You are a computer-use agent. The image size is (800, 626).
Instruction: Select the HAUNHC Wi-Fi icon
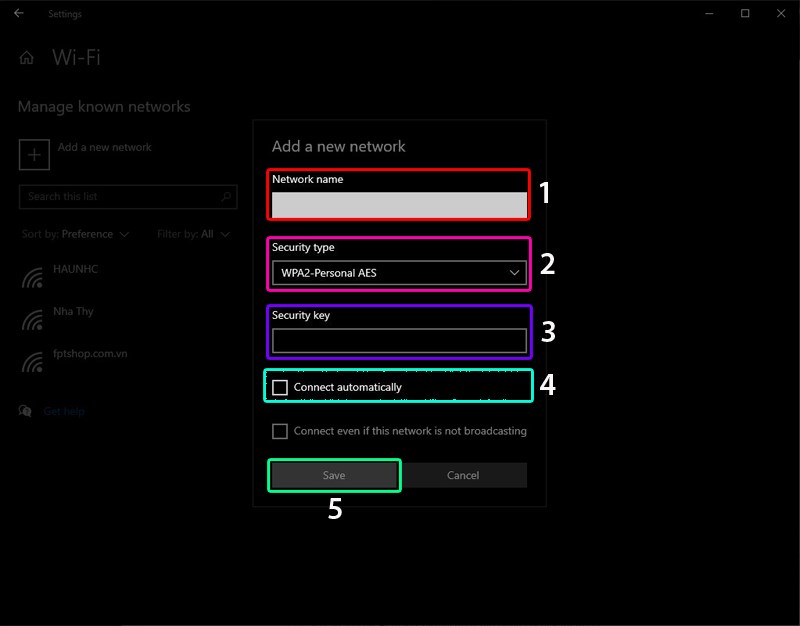(32, 278)
